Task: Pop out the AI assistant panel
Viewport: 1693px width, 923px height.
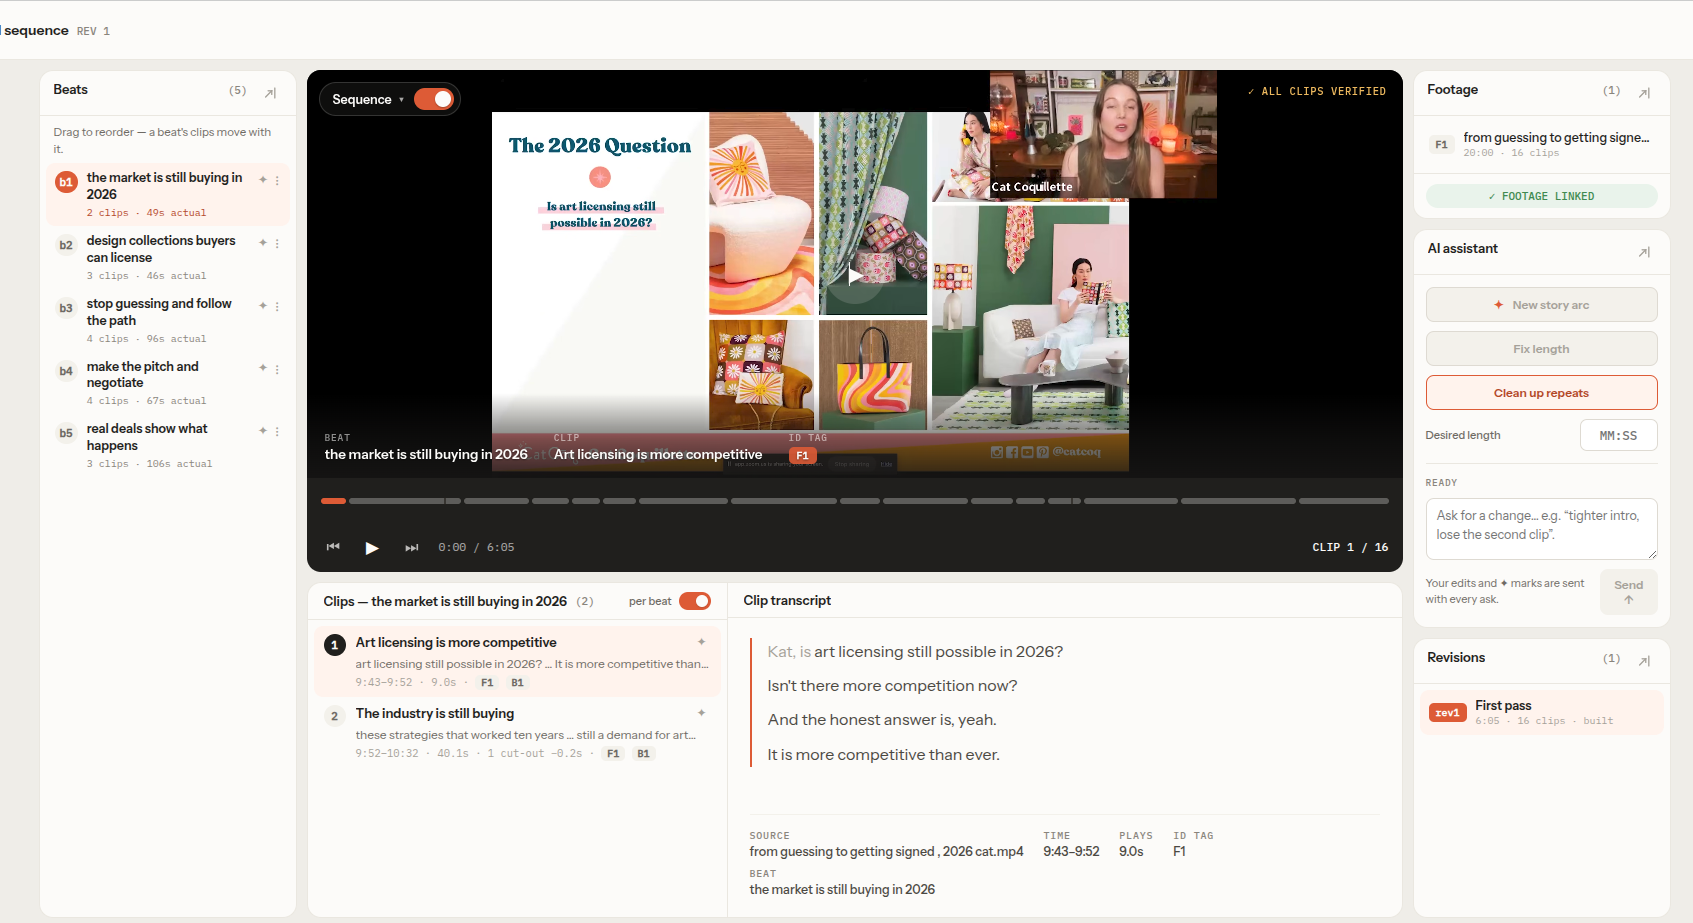Action: coord(1644,252)
